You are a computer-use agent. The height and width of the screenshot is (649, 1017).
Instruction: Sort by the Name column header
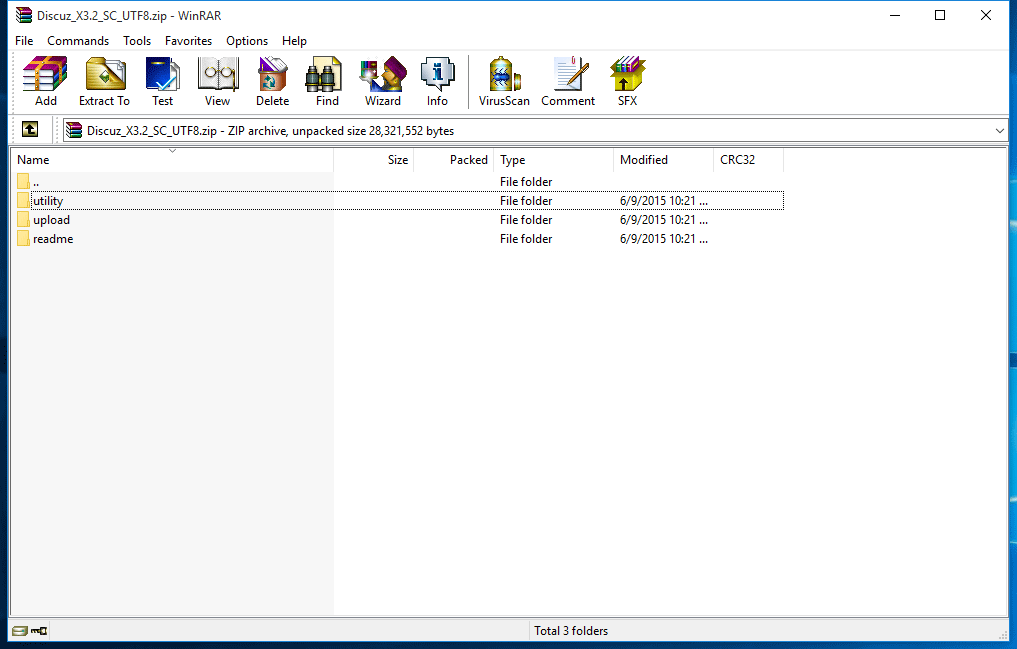click(x=172, y=159)
